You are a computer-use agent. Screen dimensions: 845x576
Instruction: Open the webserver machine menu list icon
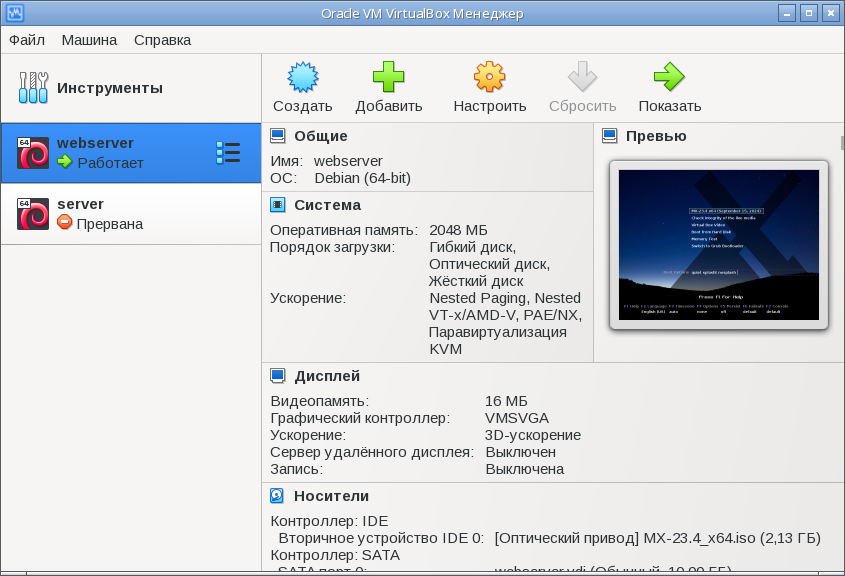[x=228, y=152]
